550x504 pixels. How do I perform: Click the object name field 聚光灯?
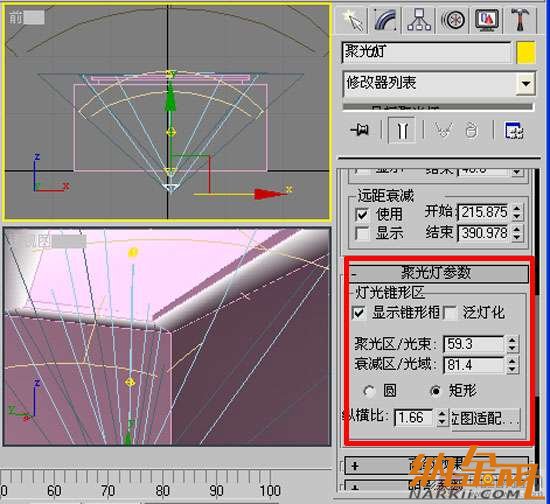426,53
